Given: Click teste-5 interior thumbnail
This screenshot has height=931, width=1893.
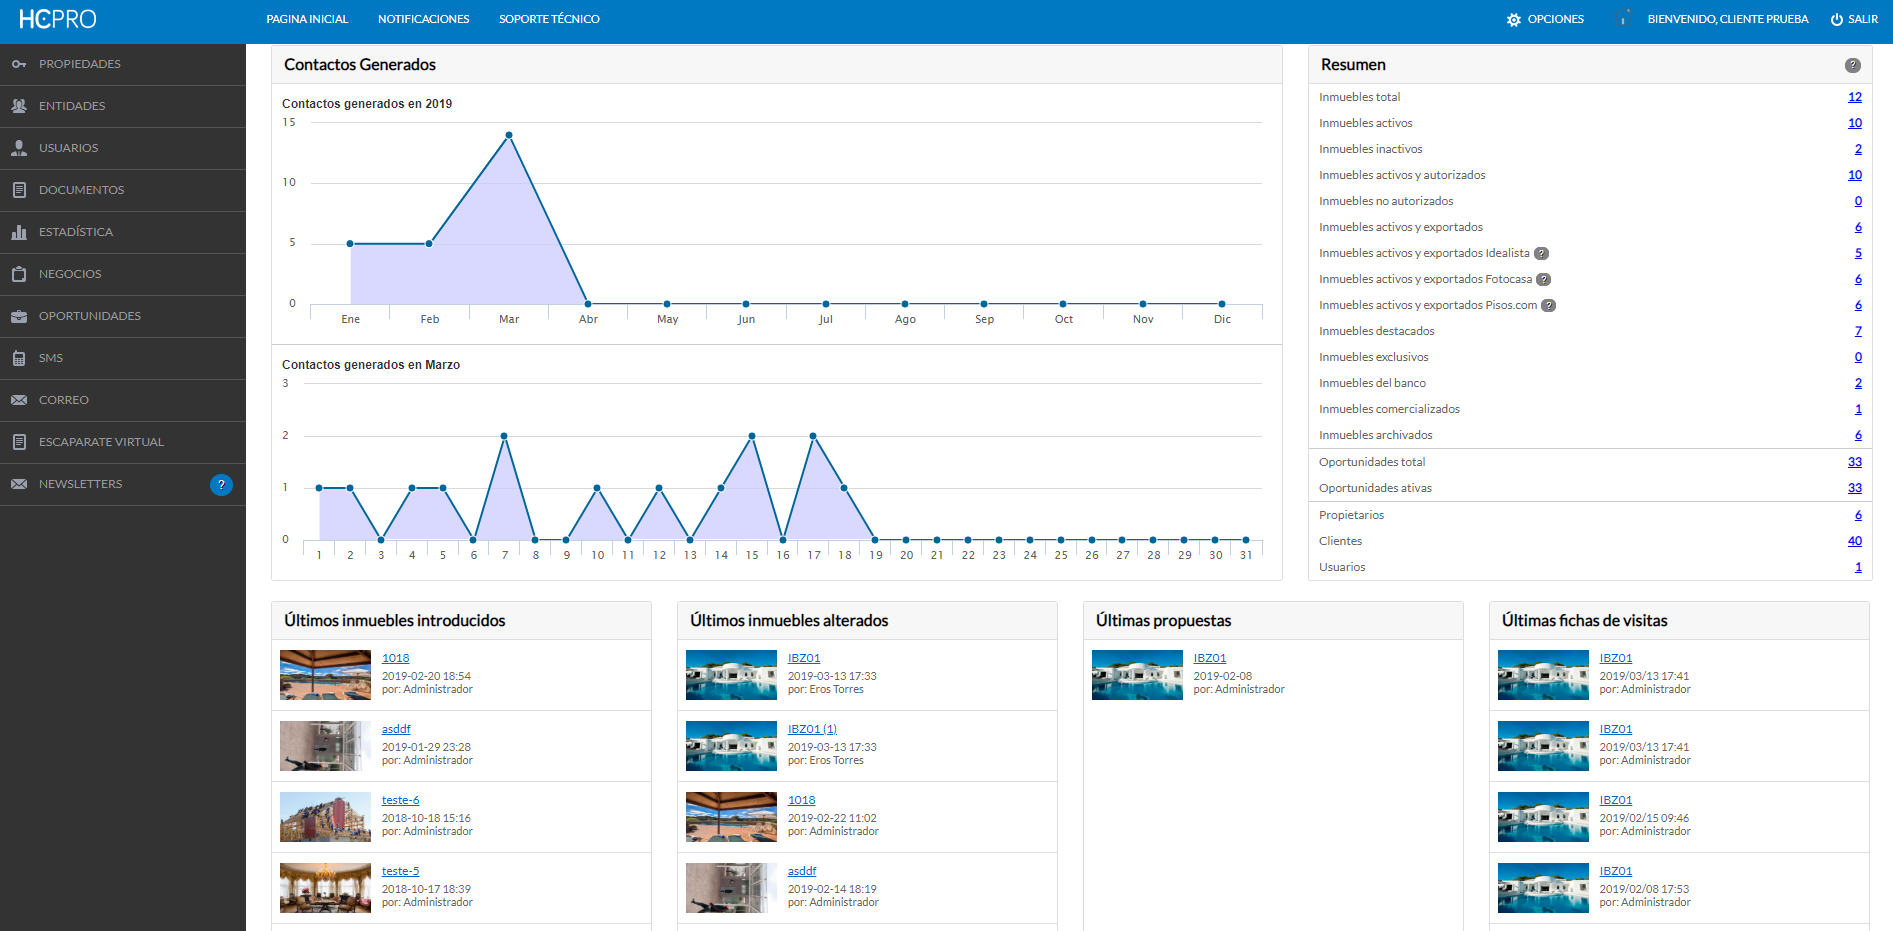Looking at the screenshot, I should tap(325, 888).
